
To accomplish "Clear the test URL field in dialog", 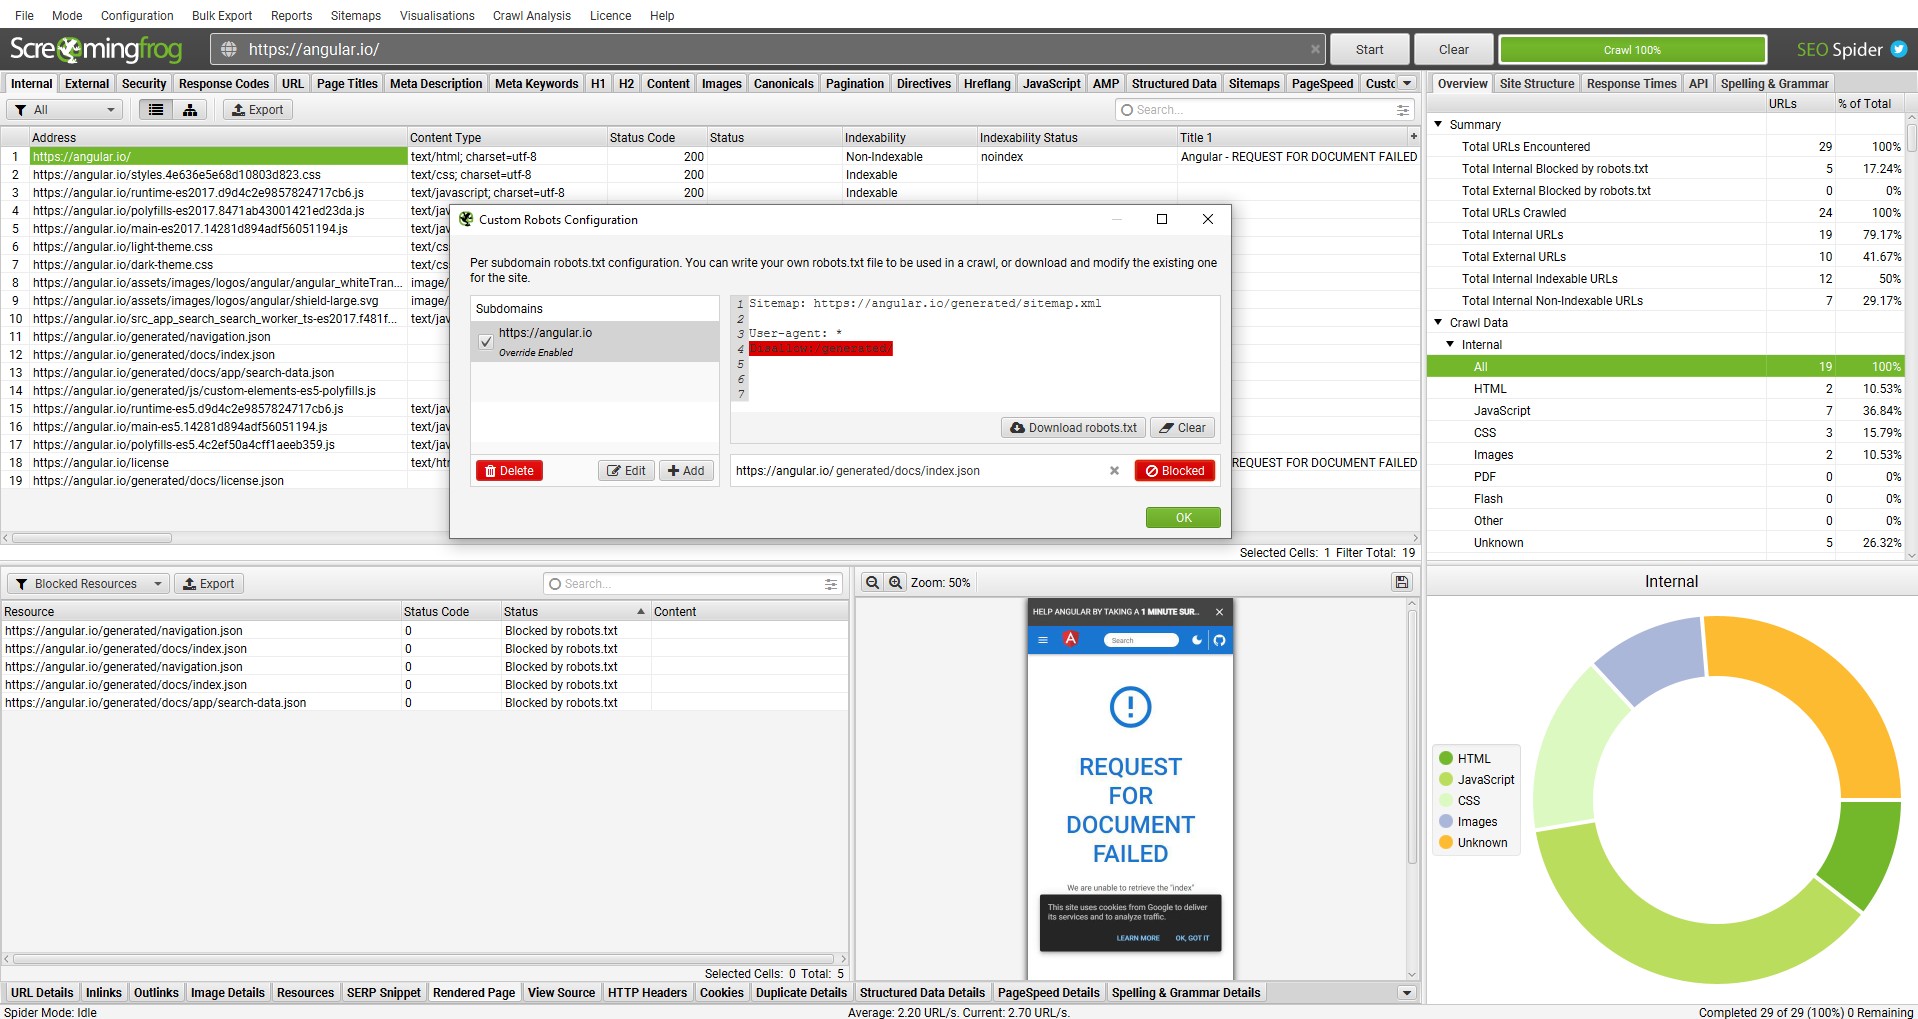I will 1114,471.
